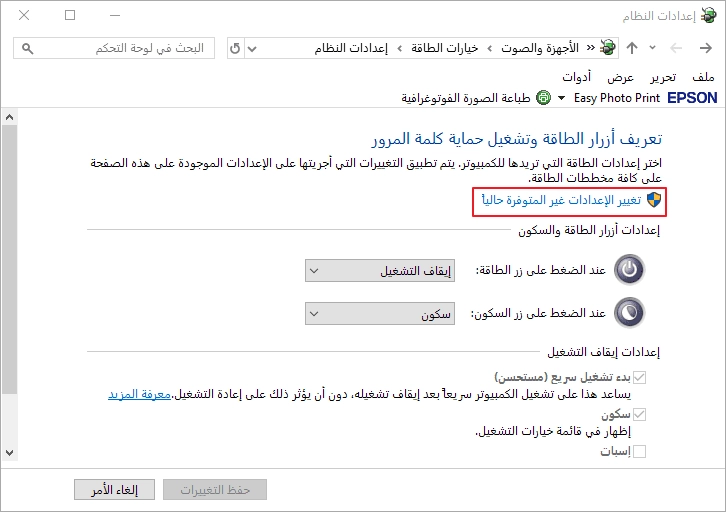The image size is (726, 512).
Task: Click the up one level arrow
Action: (632, 48)
